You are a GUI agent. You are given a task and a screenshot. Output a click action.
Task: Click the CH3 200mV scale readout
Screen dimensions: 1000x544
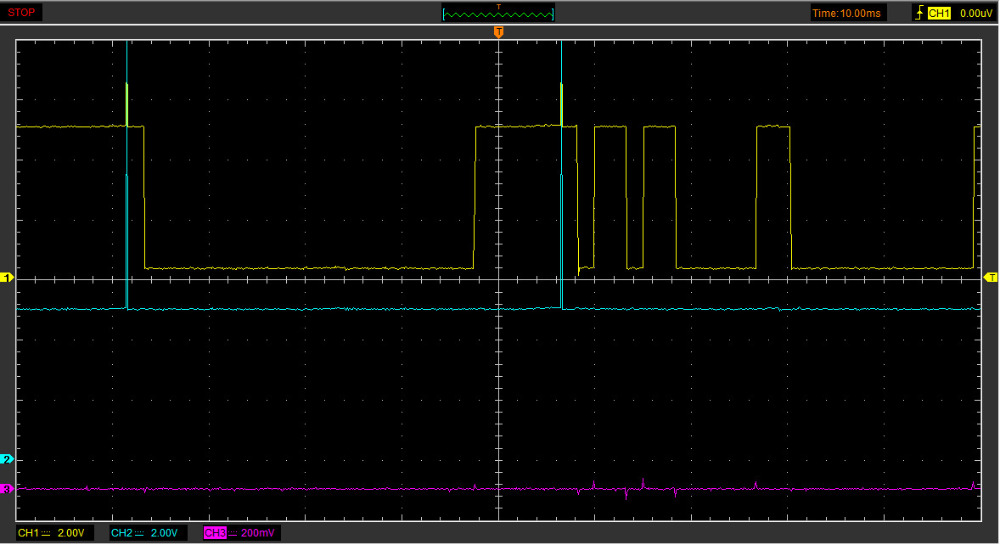tap(258, 533)
